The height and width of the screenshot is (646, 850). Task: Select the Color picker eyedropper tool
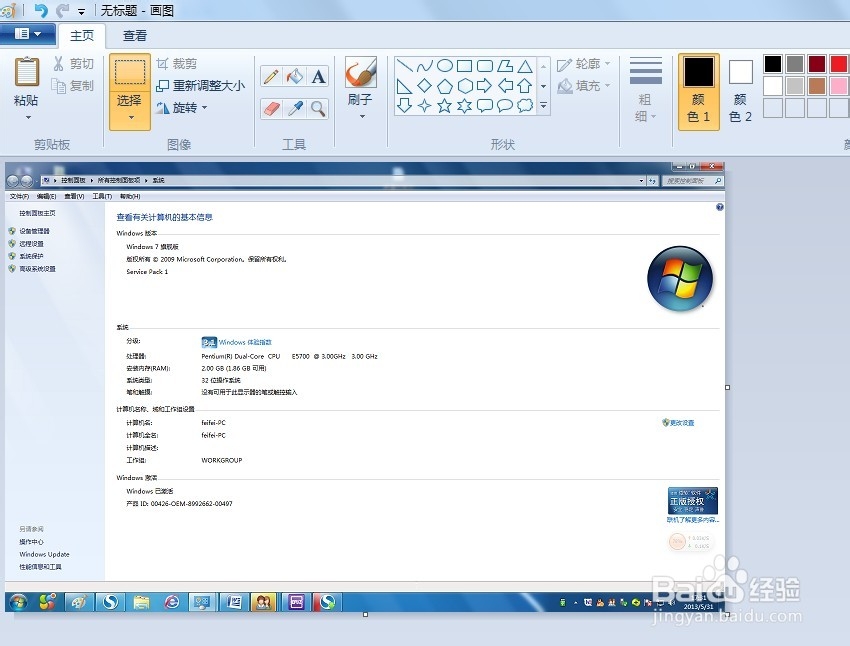[x=295, y=109]
